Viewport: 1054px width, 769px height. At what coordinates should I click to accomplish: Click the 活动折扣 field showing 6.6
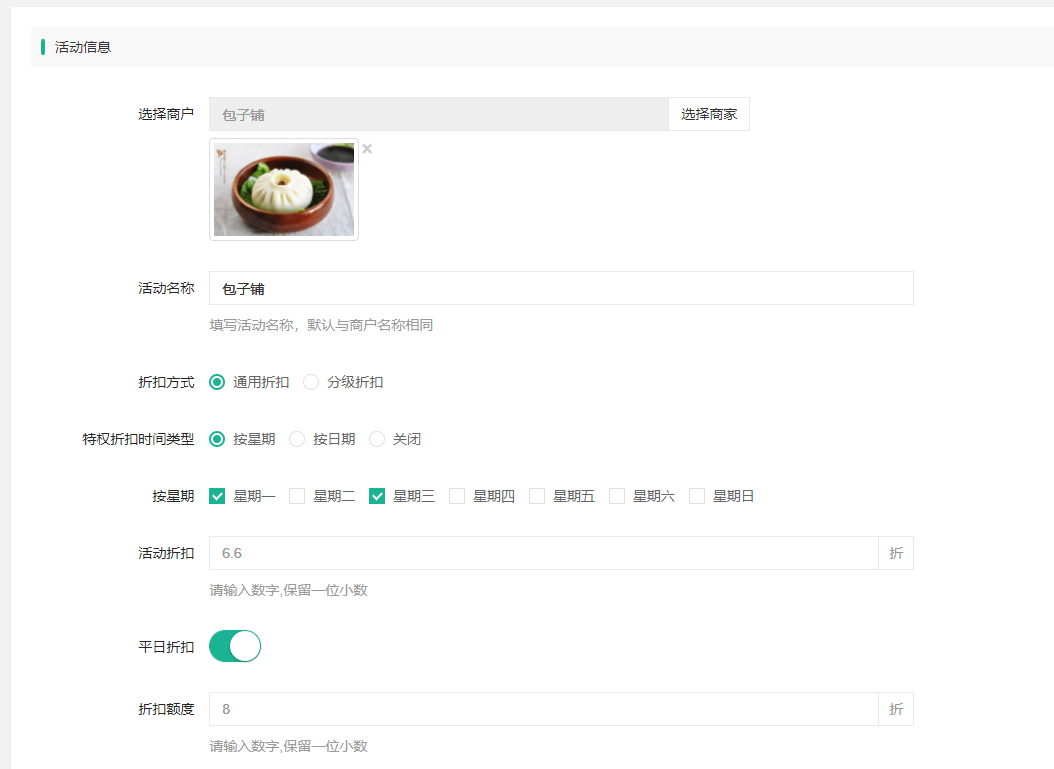(x=544, y=553)
